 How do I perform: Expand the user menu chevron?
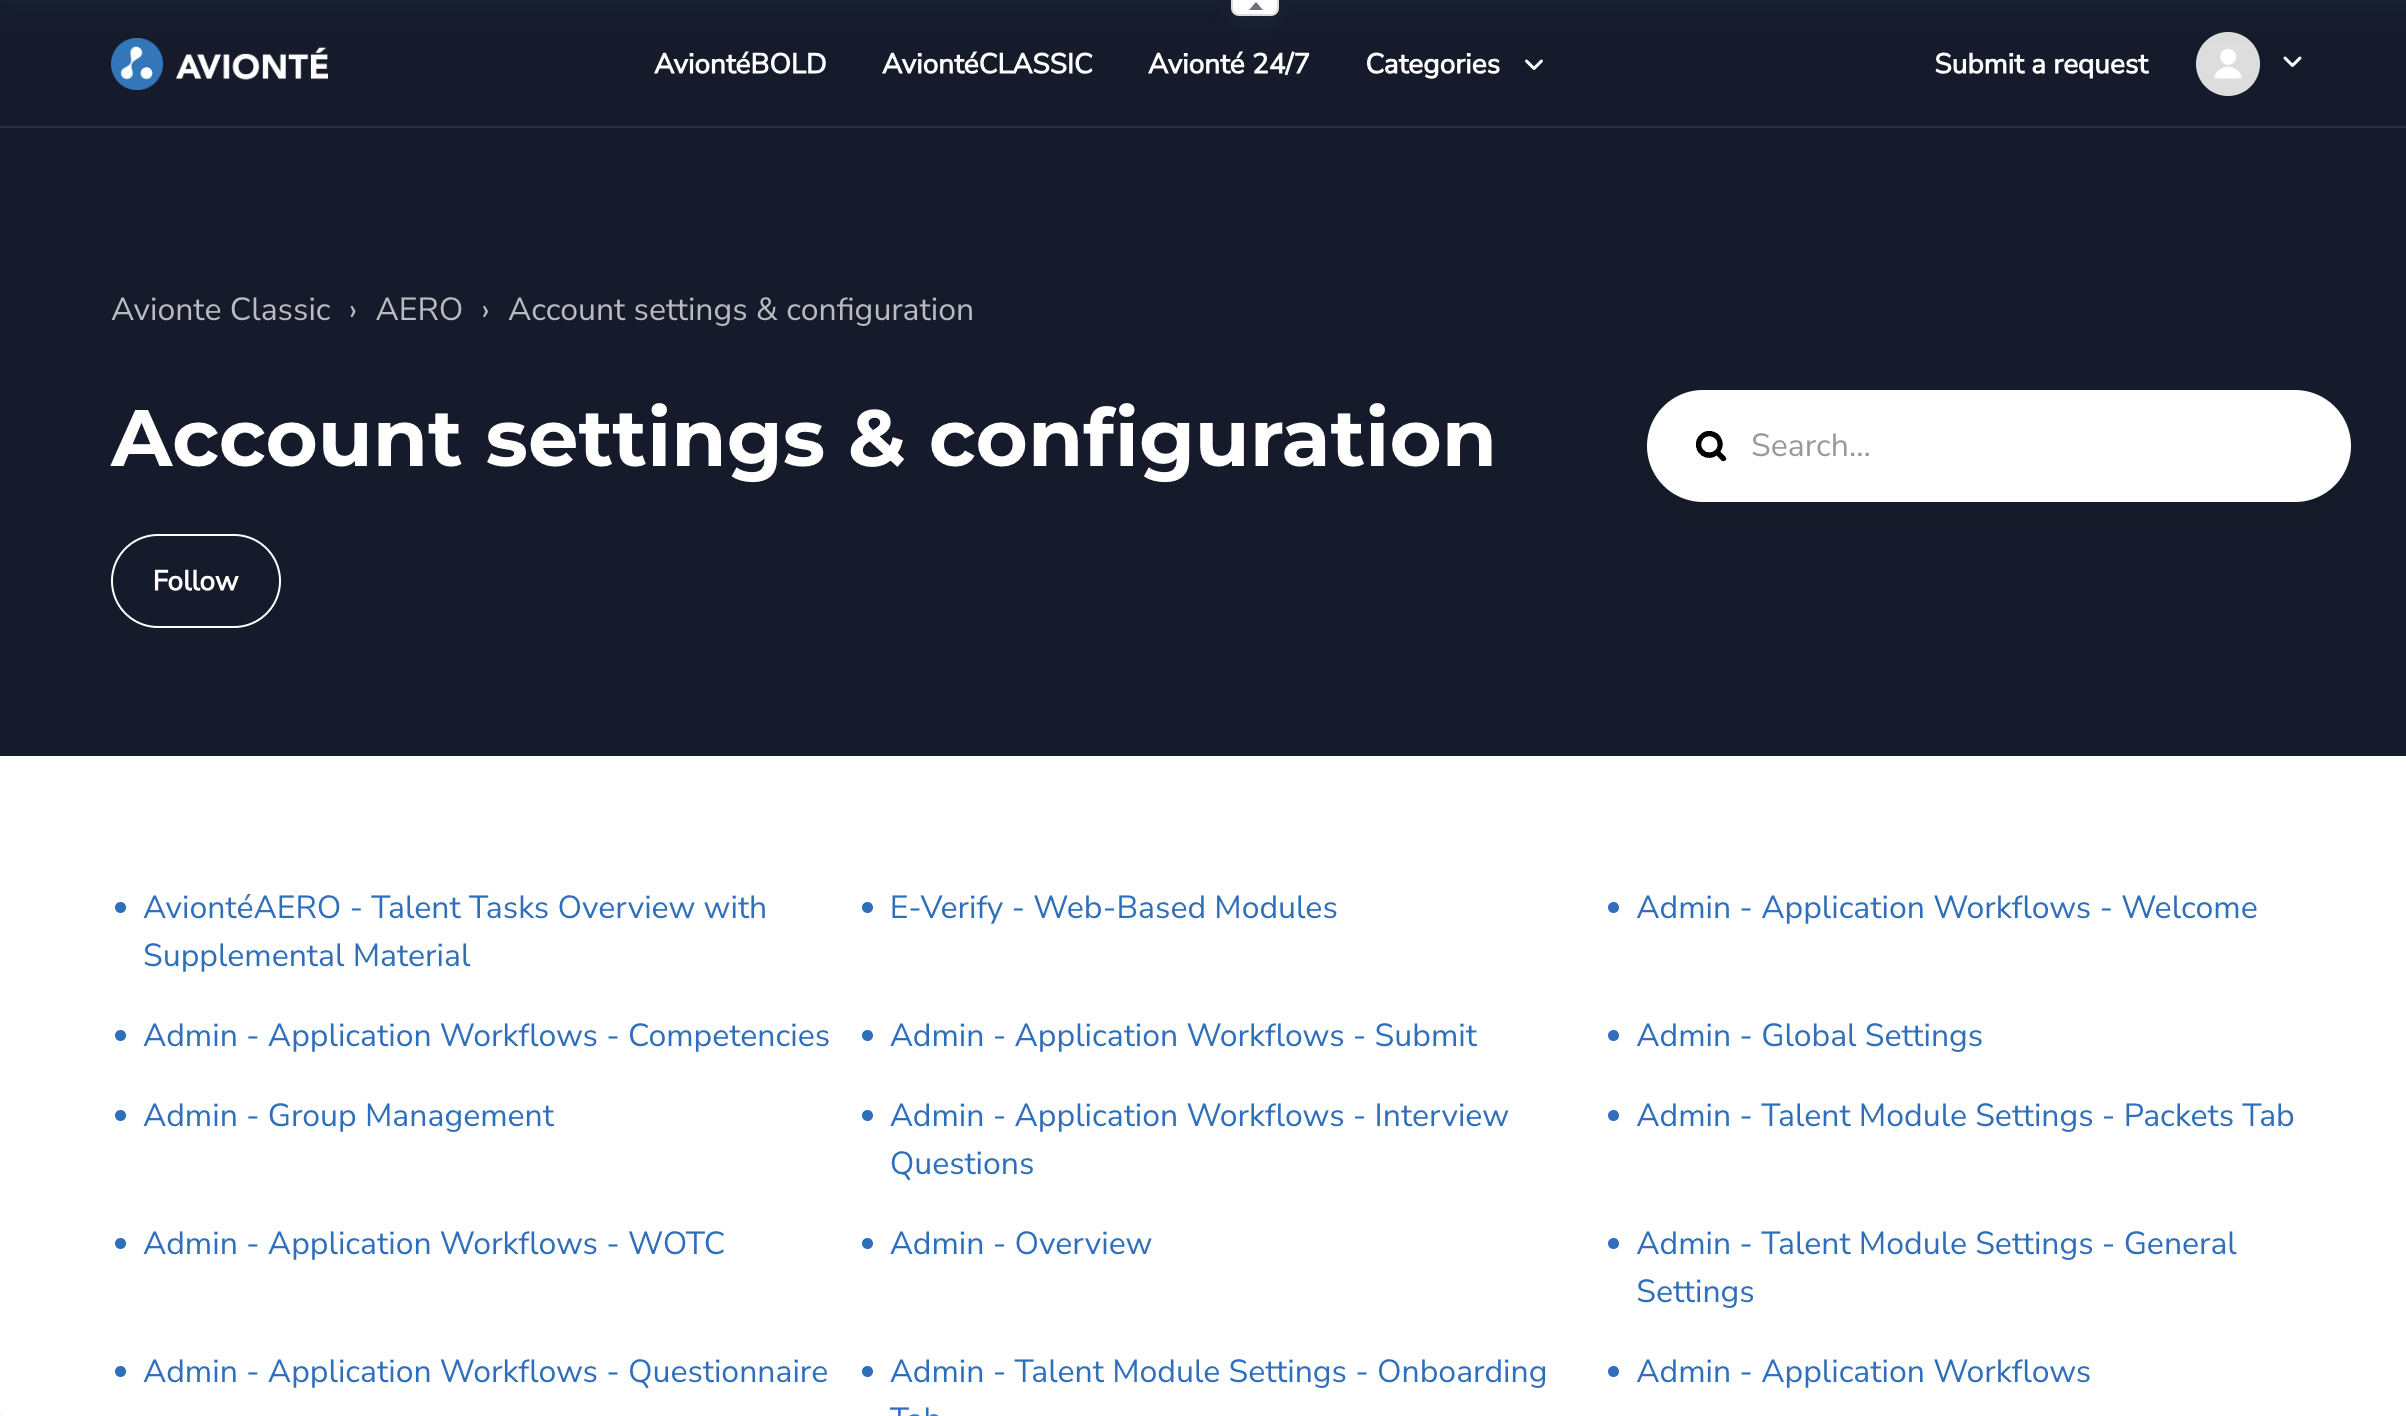tap(2293, 62)
